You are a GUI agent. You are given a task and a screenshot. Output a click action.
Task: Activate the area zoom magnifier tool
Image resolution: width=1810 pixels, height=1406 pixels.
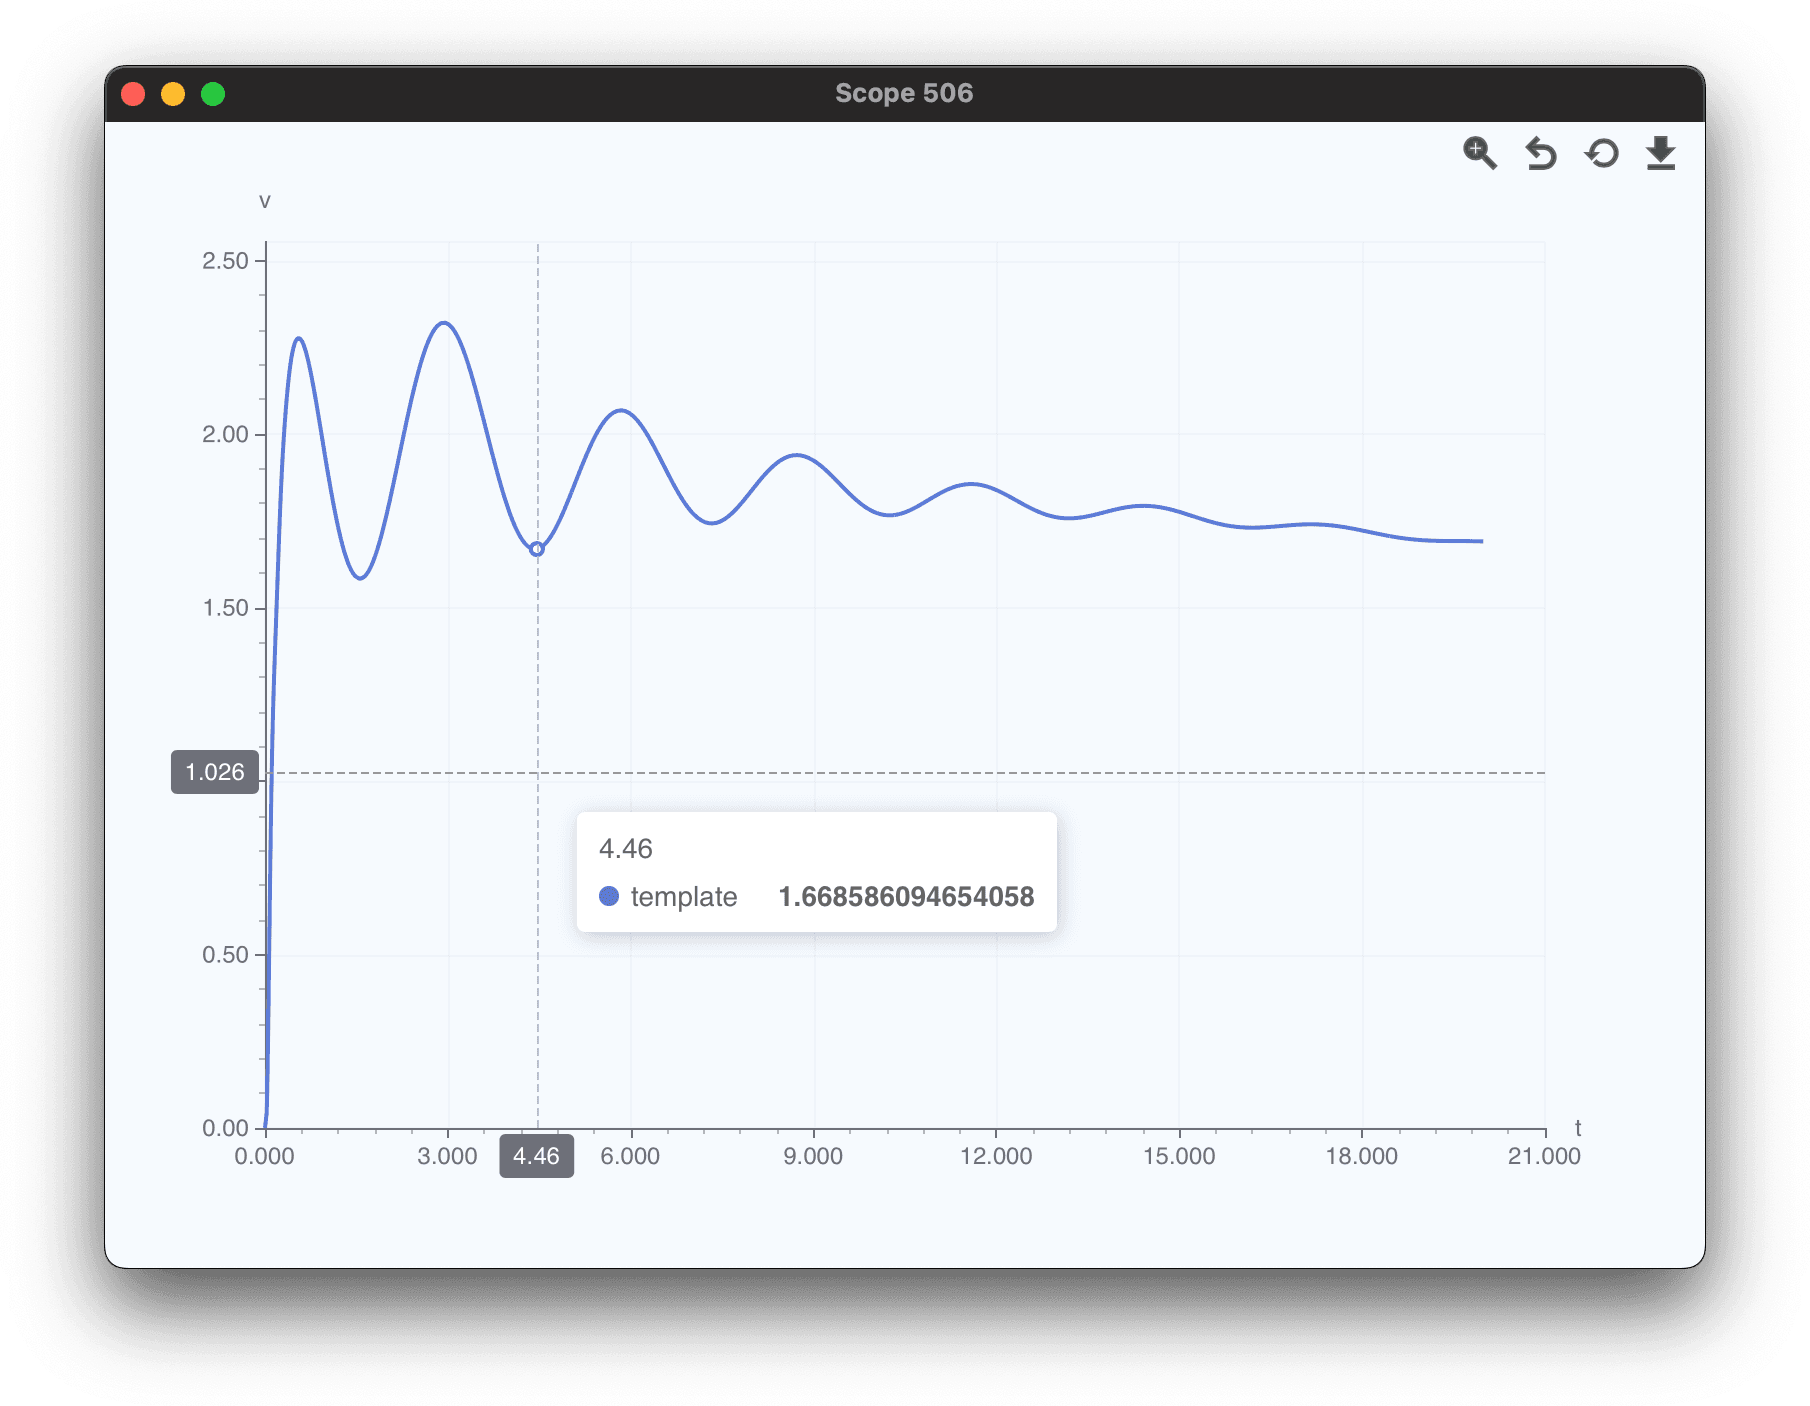pyautogui.click(x=1479, y=153)
